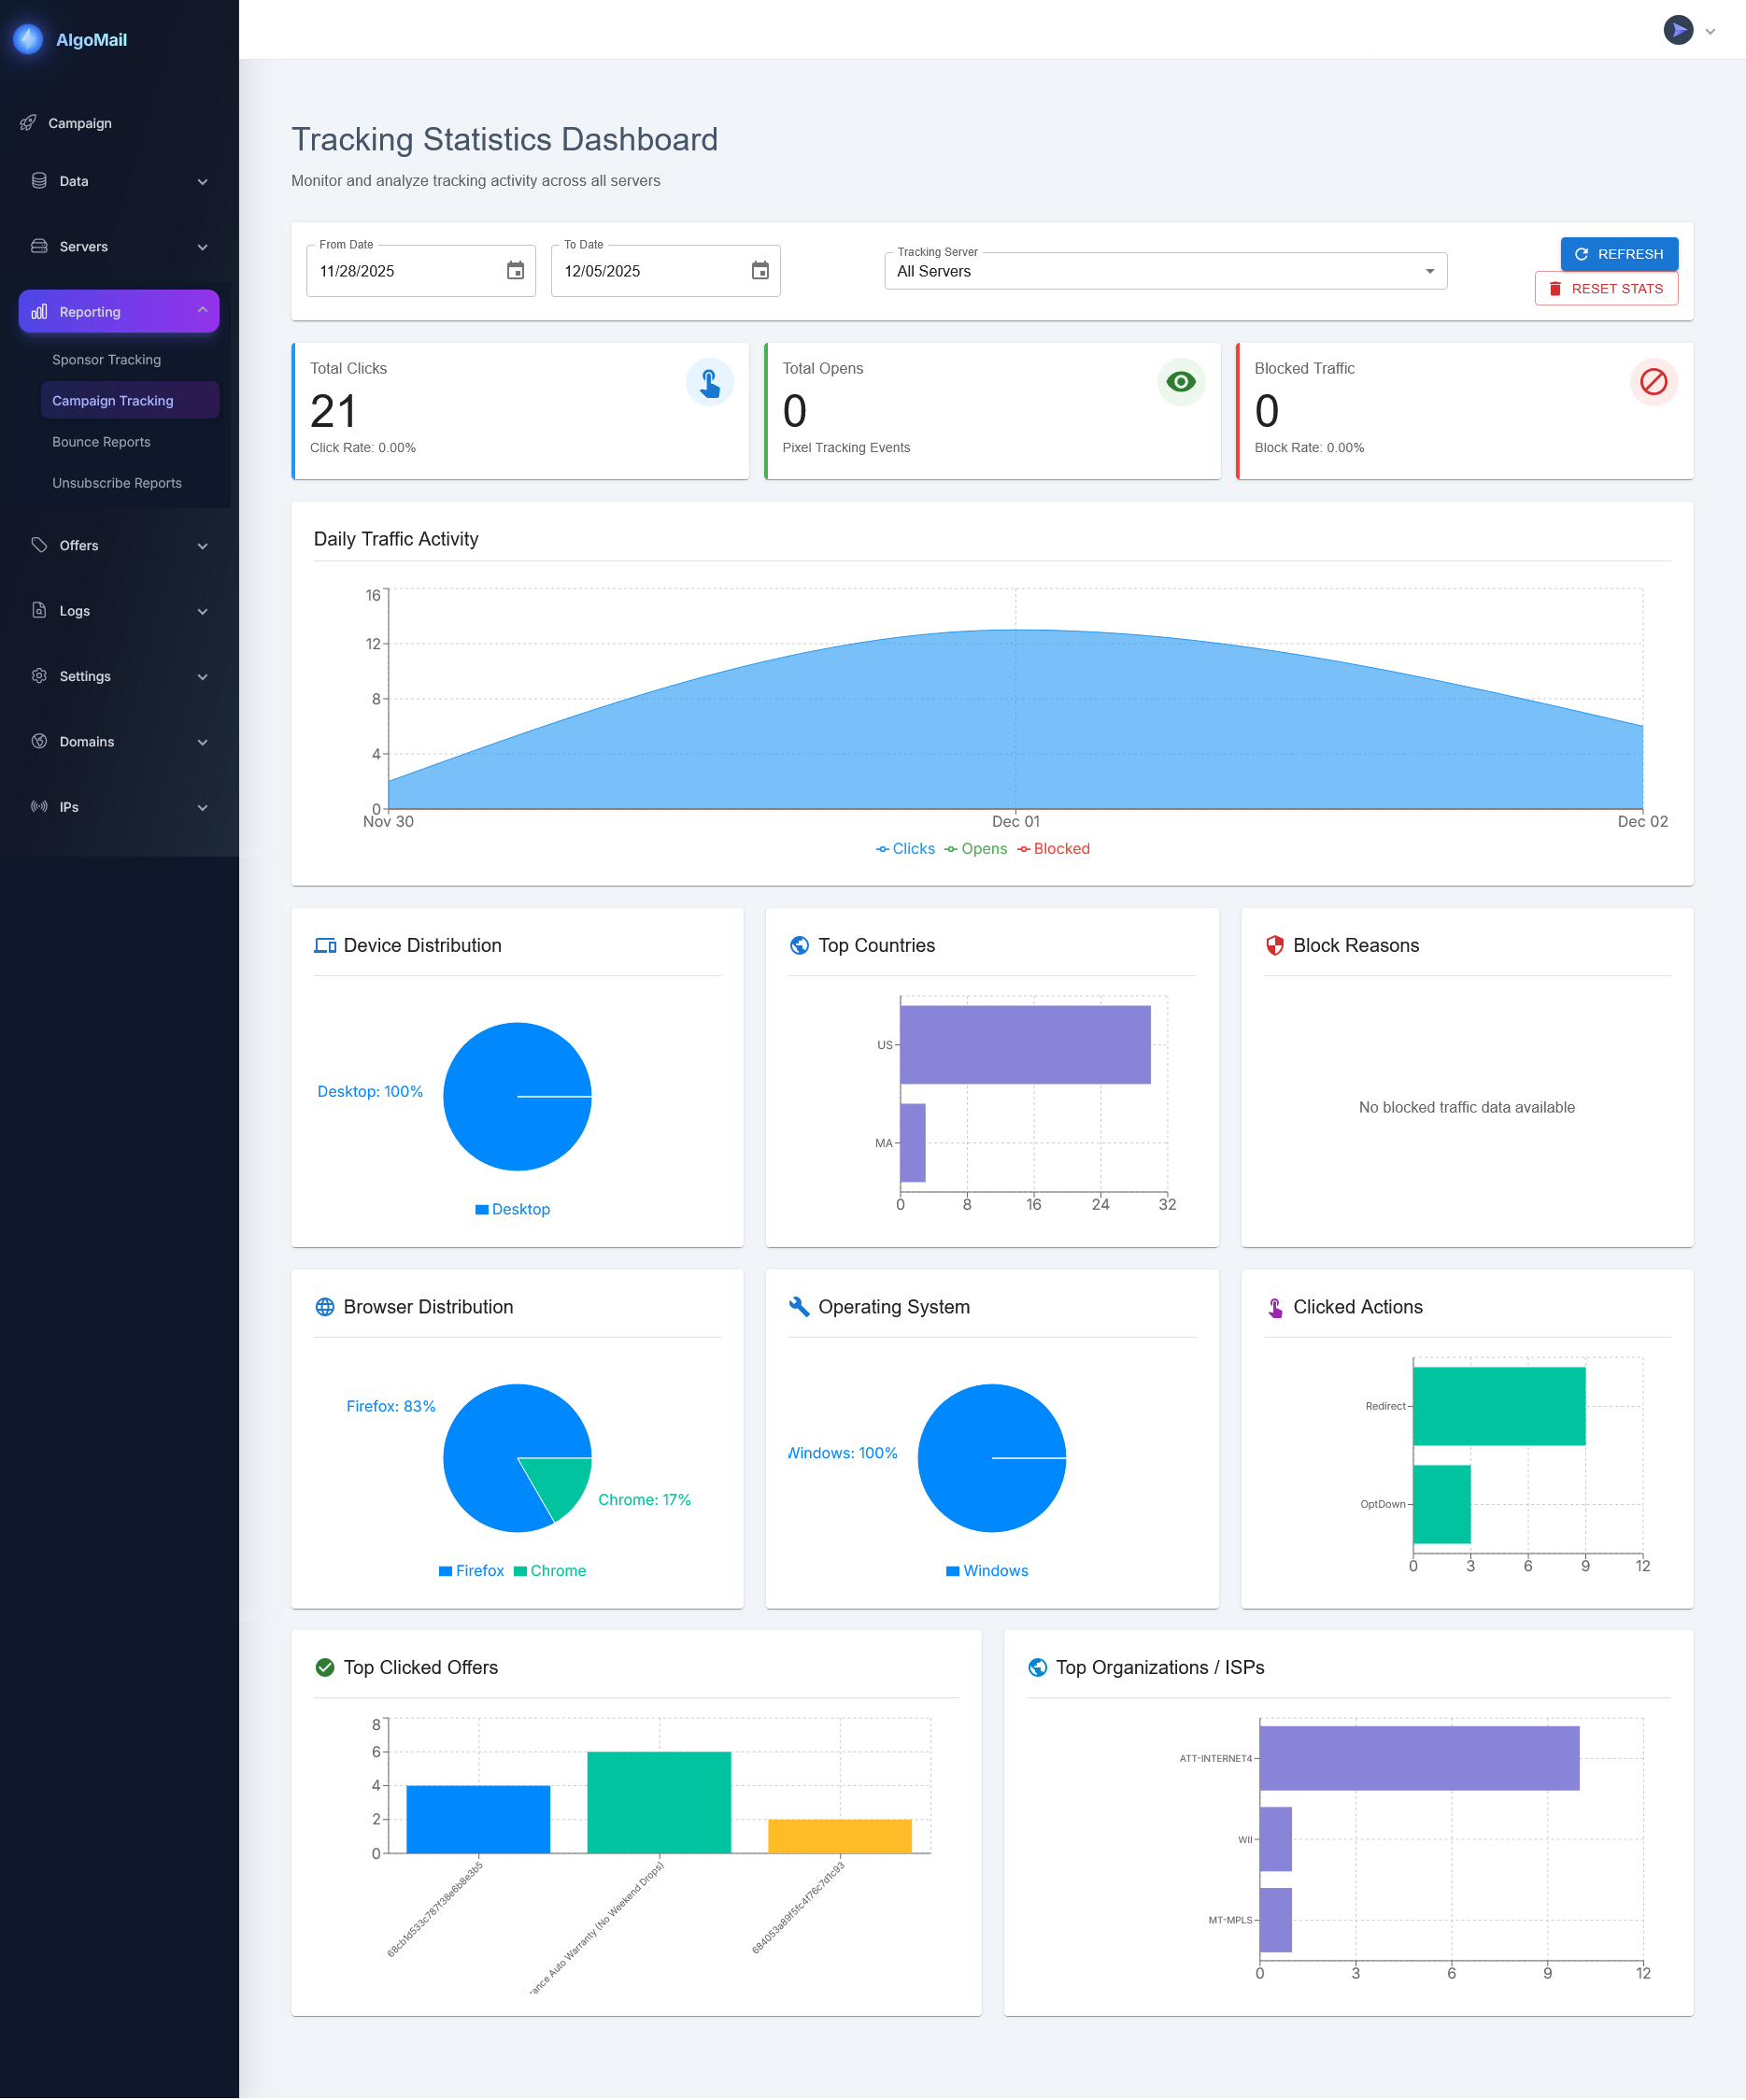Click the RESET STATS button

click(x=1606, y=288)
